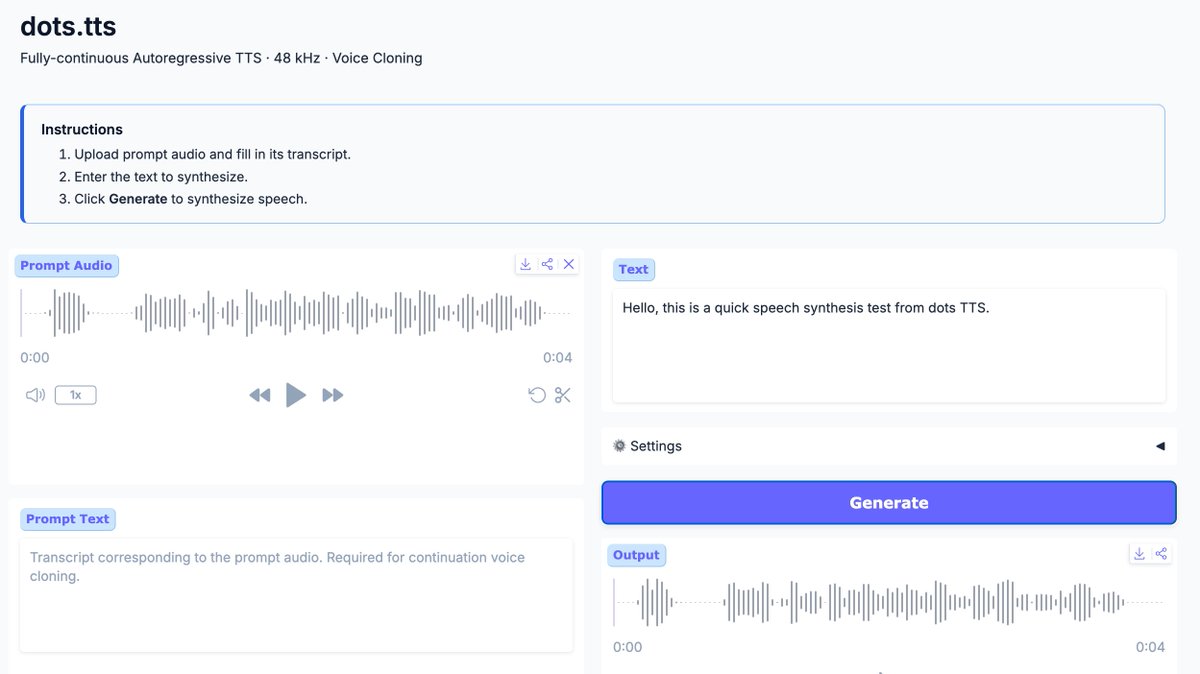Click the Text input box with the Hello sentence
Image resolution: width=1200 pixels, height=674 pixels.
pos(889,346)
